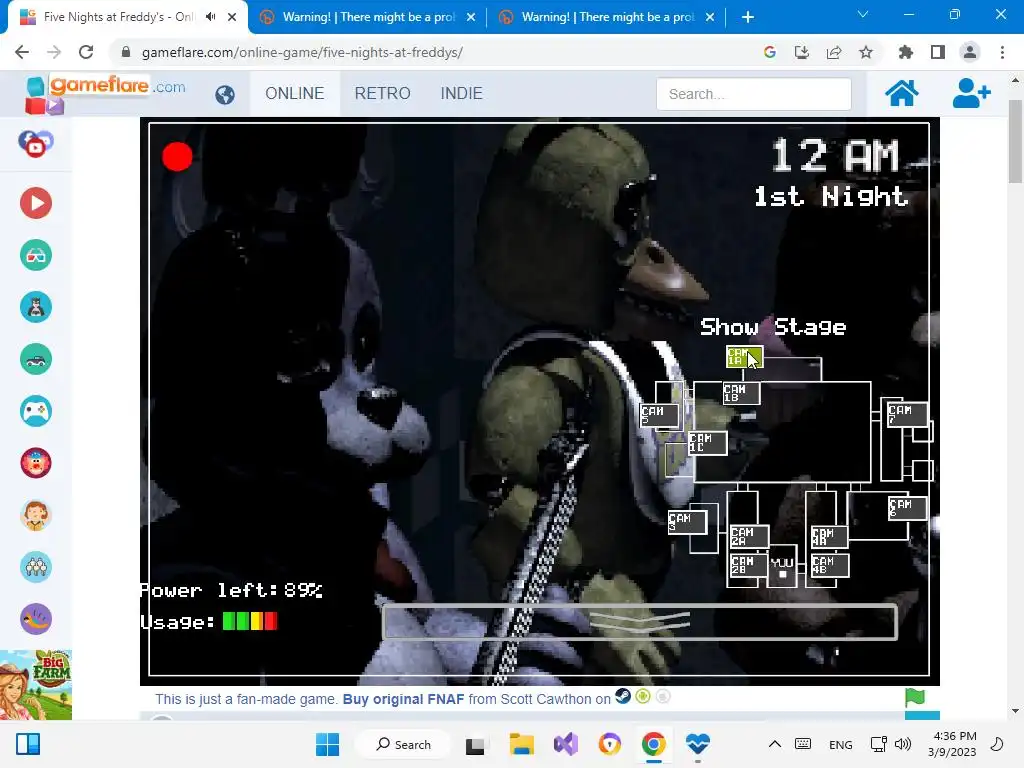
Task: Open the tab search chevron dropdown
Action: pos(863,14)
